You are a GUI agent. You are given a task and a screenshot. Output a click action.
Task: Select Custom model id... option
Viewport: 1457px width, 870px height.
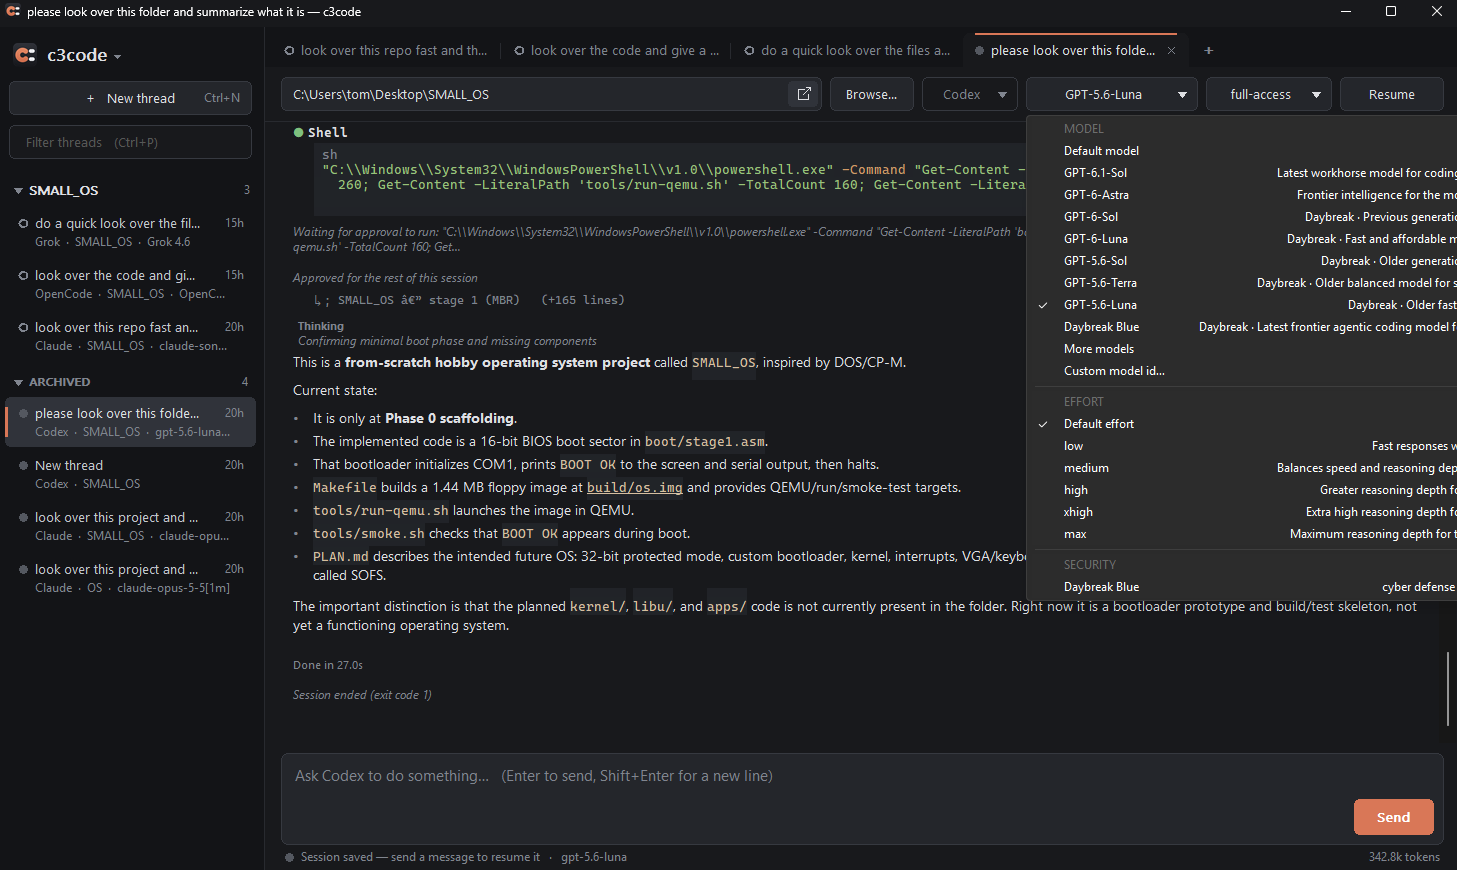pos(1243,371)
